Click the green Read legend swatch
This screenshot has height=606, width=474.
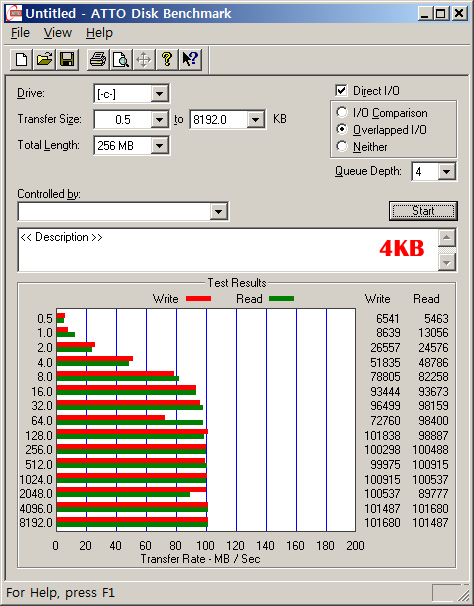tap(281, 298)
